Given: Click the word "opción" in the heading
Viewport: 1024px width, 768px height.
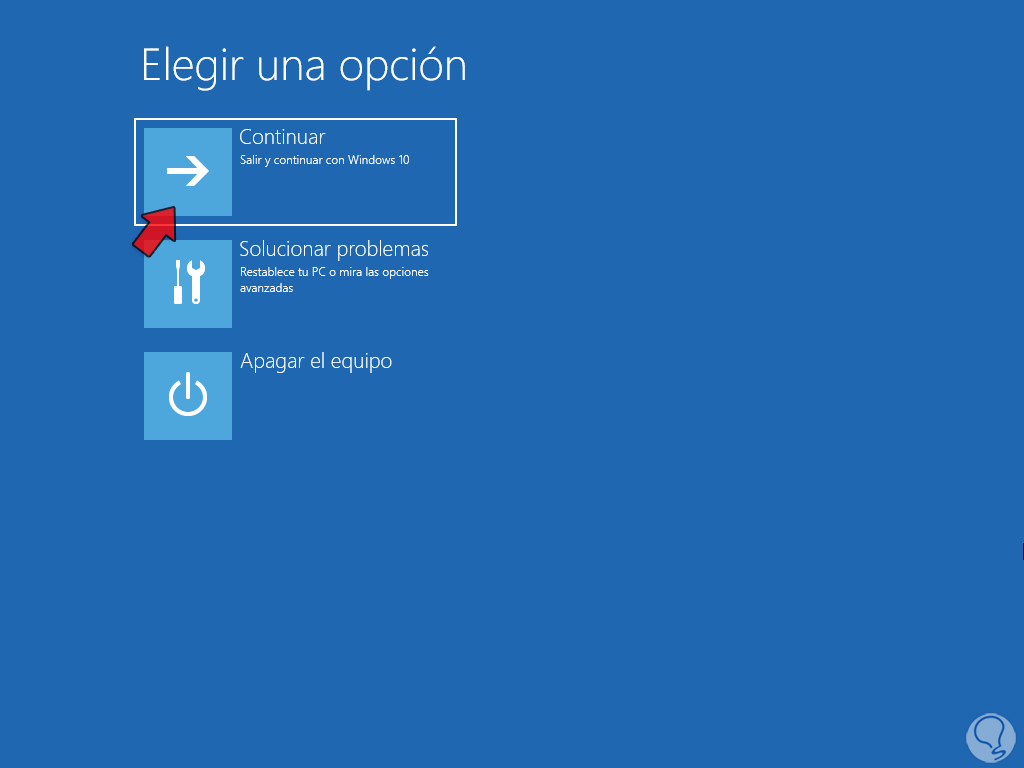Looking at the screenshot, I should pyautogui.click(x=403, y=68).
